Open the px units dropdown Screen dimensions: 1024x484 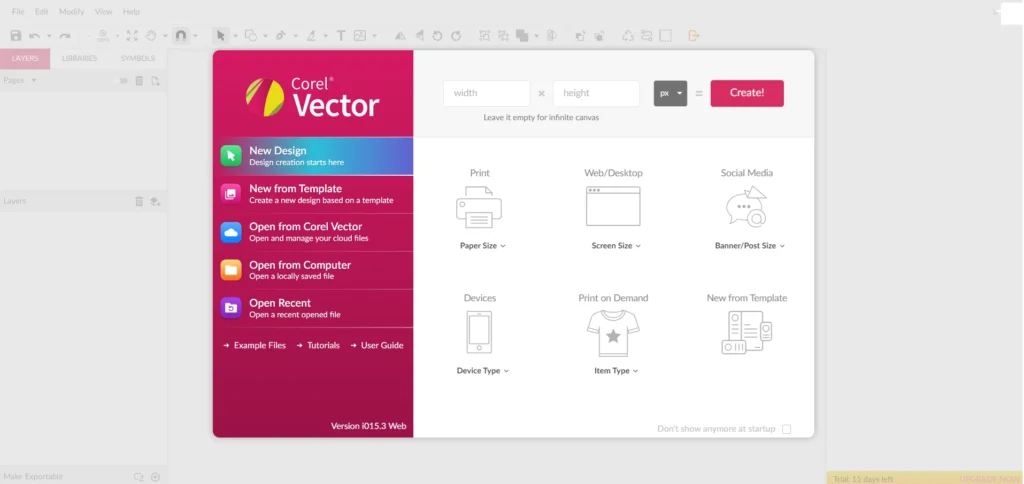670,93
